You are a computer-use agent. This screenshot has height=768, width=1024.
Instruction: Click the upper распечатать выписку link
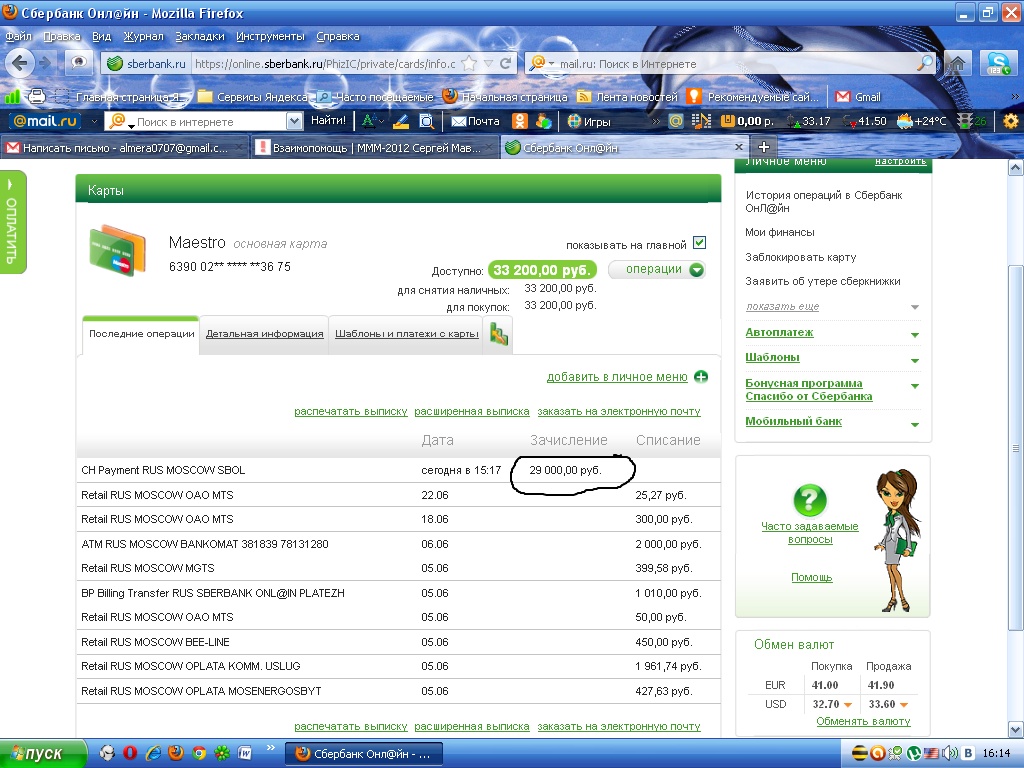click(351, 411)
